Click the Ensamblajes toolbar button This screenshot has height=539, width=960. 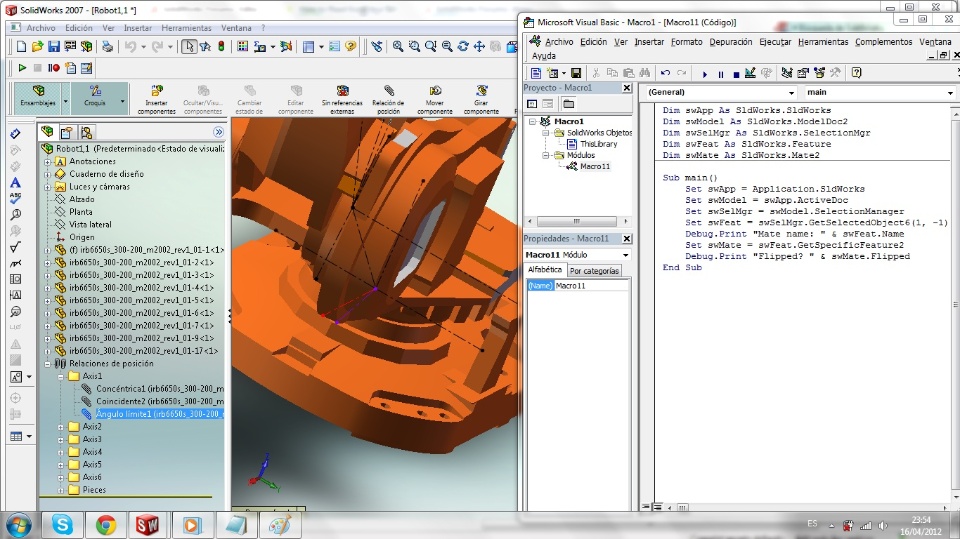tap(37, 98)
